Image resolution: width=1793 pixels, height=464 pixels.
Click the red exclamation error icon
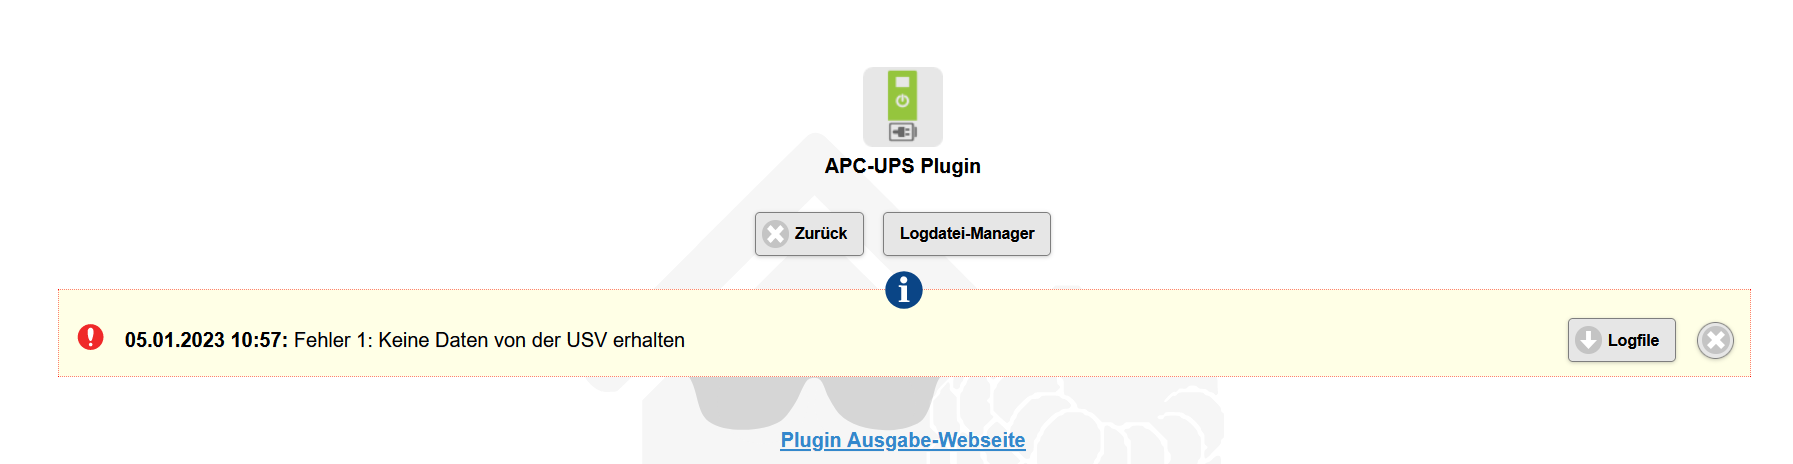tap(91, 337)
